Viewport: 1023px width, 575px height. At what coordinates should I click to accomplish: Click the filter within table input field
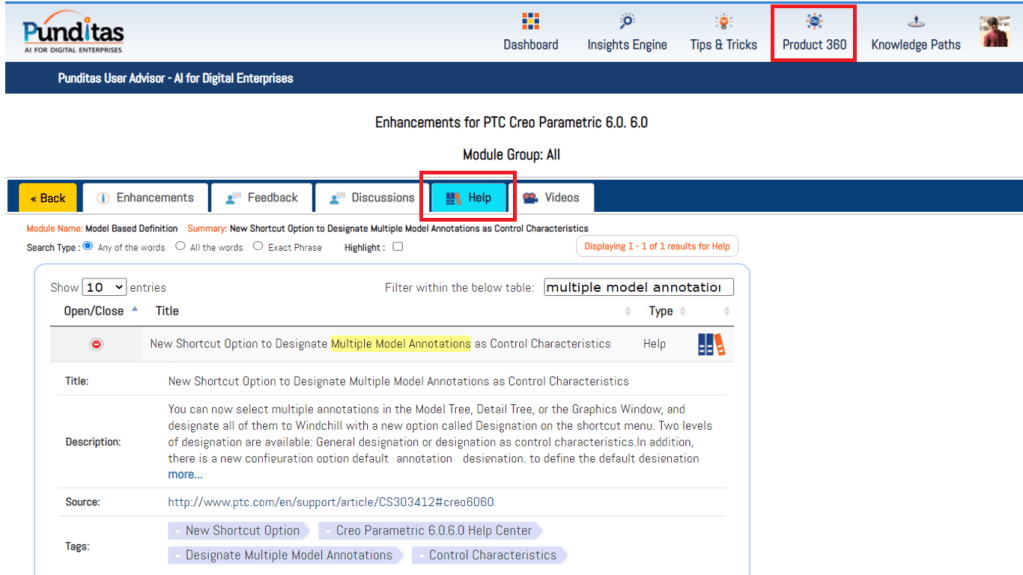coord(638,287)
